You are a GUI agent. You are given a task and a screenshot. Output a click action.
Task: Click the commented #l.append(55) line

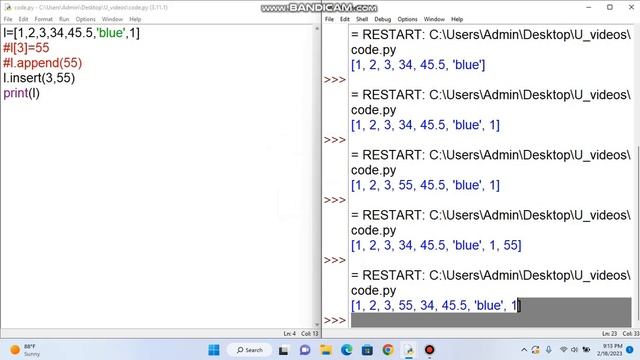(42, 63)
